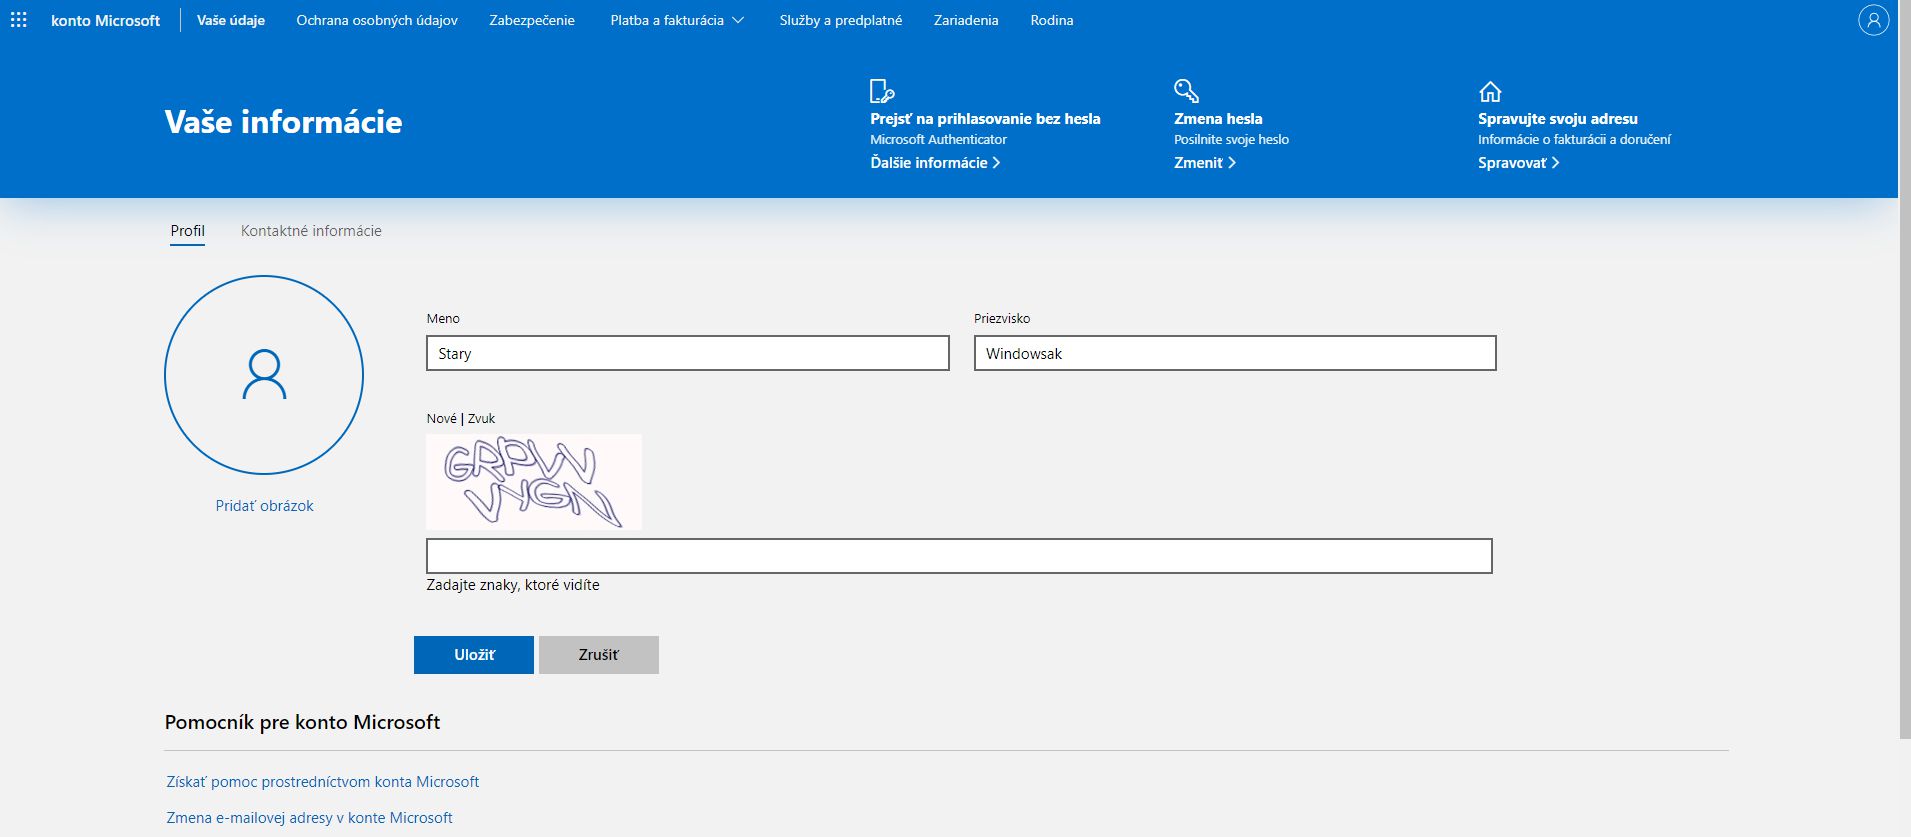This screenshot has width=1911, height=837.
Task: Click Prejsť na prihlasovanie bez hesla heading
Action: pyautogui.click(x=985, y=119)
